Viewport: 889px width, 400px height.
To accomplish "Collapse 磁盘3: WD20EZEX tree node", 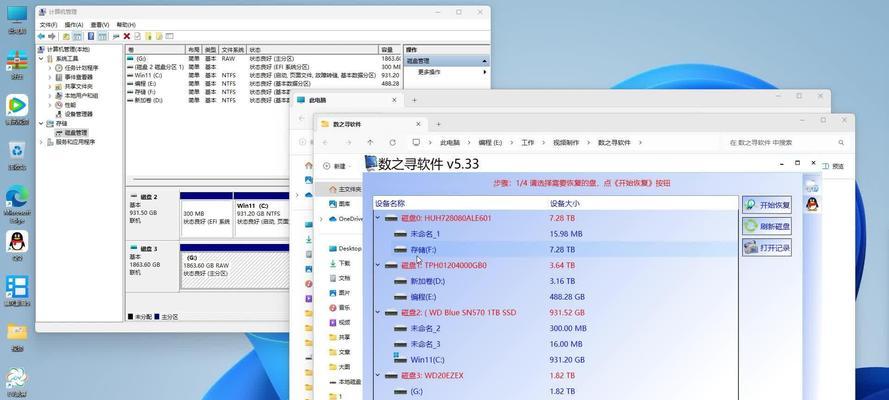I will pos(378,375).
